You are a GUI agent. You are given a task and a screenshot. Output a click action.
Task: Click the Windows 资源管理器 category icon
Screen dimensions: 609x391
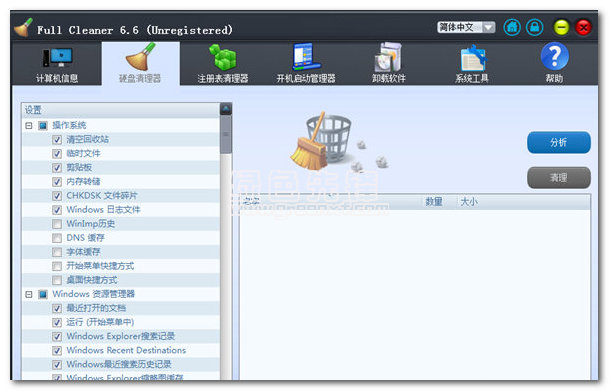[43, 294]
